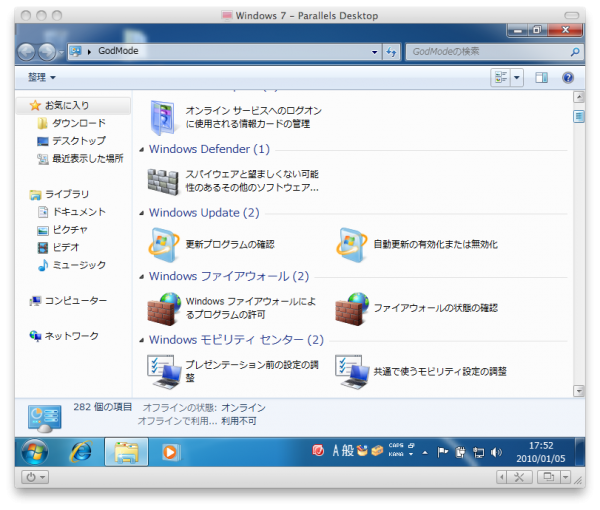Click scrollbar up arrow
This screenshot has width=600, height=510.
[579, 97]
